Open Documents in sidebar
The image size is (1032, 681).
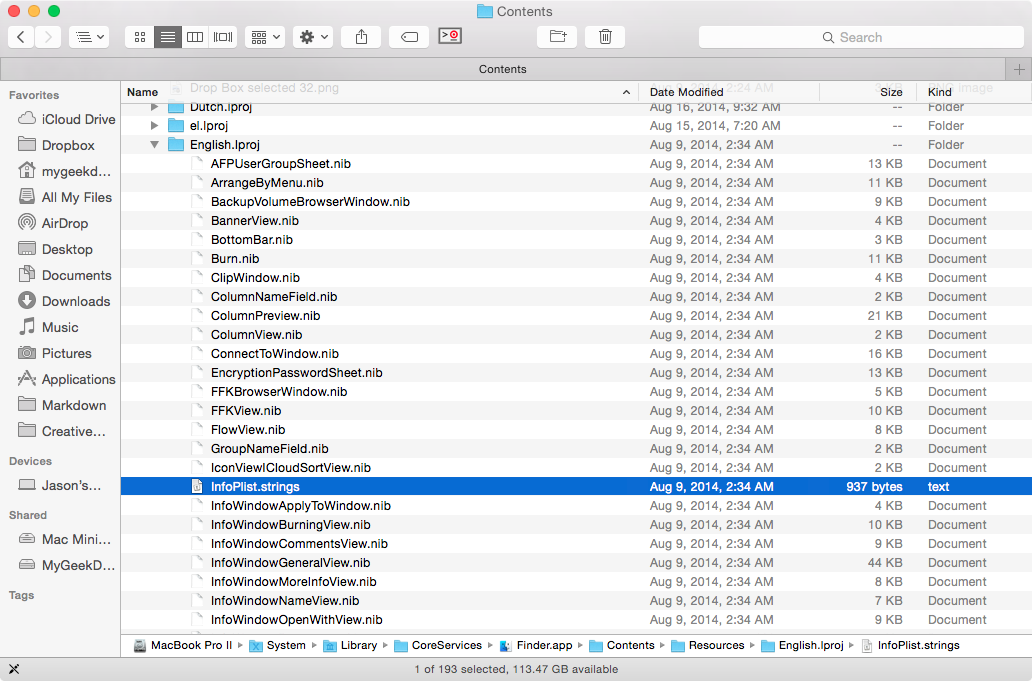coord(64,275)
